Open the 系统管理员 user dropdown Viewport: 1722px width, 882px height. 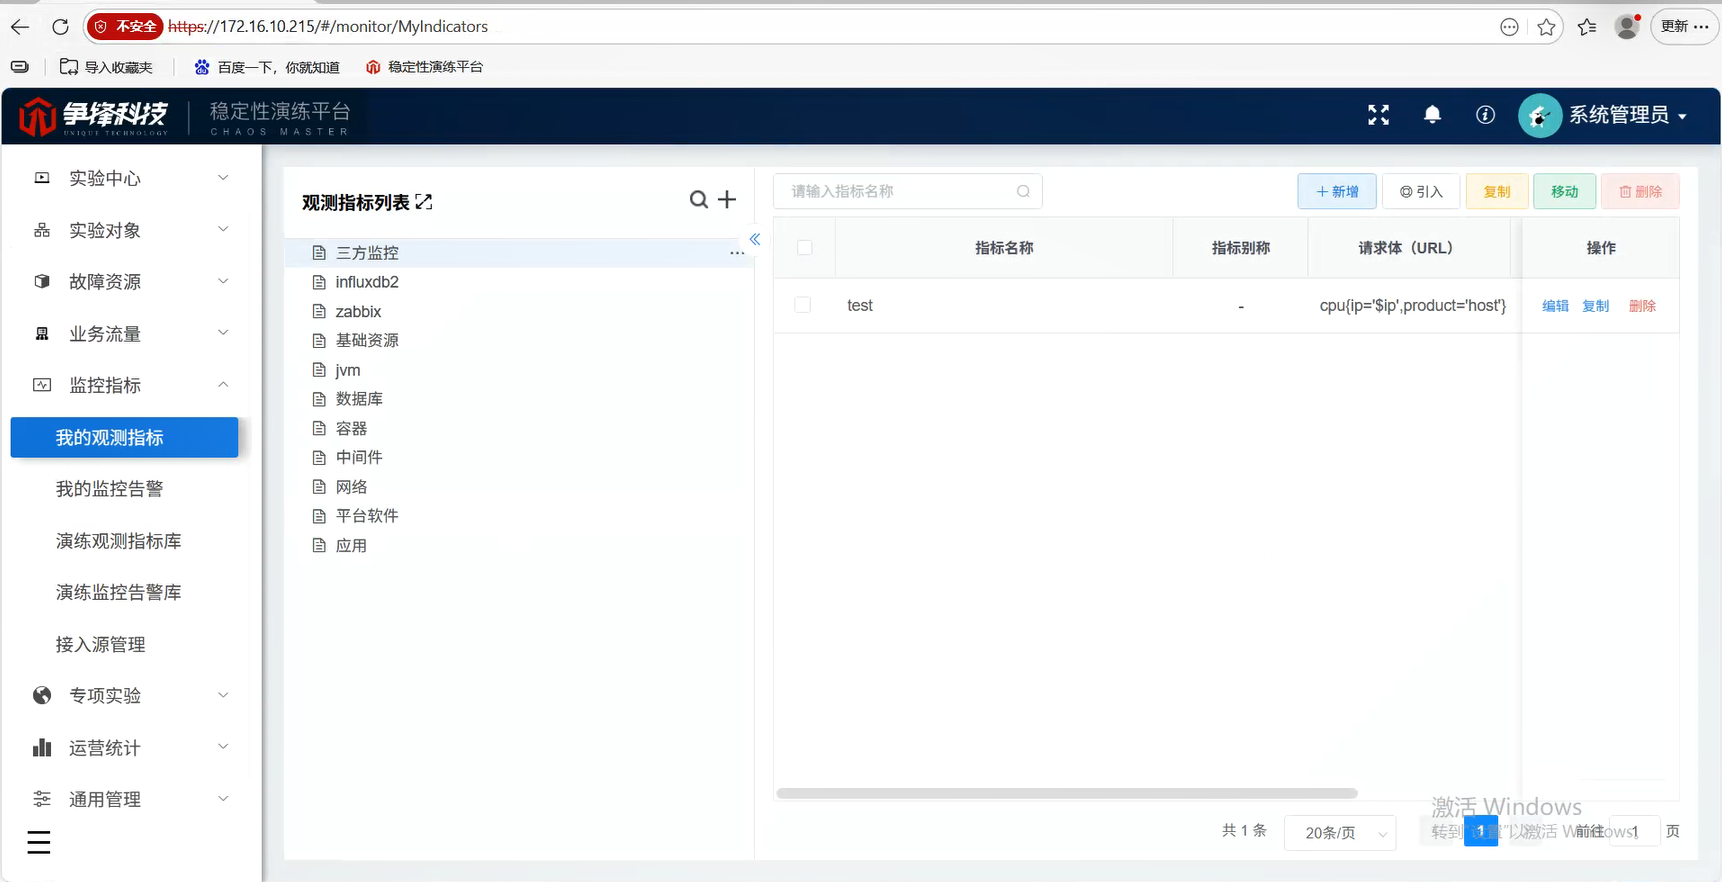pyautogui.click(x=1604, y=115)
